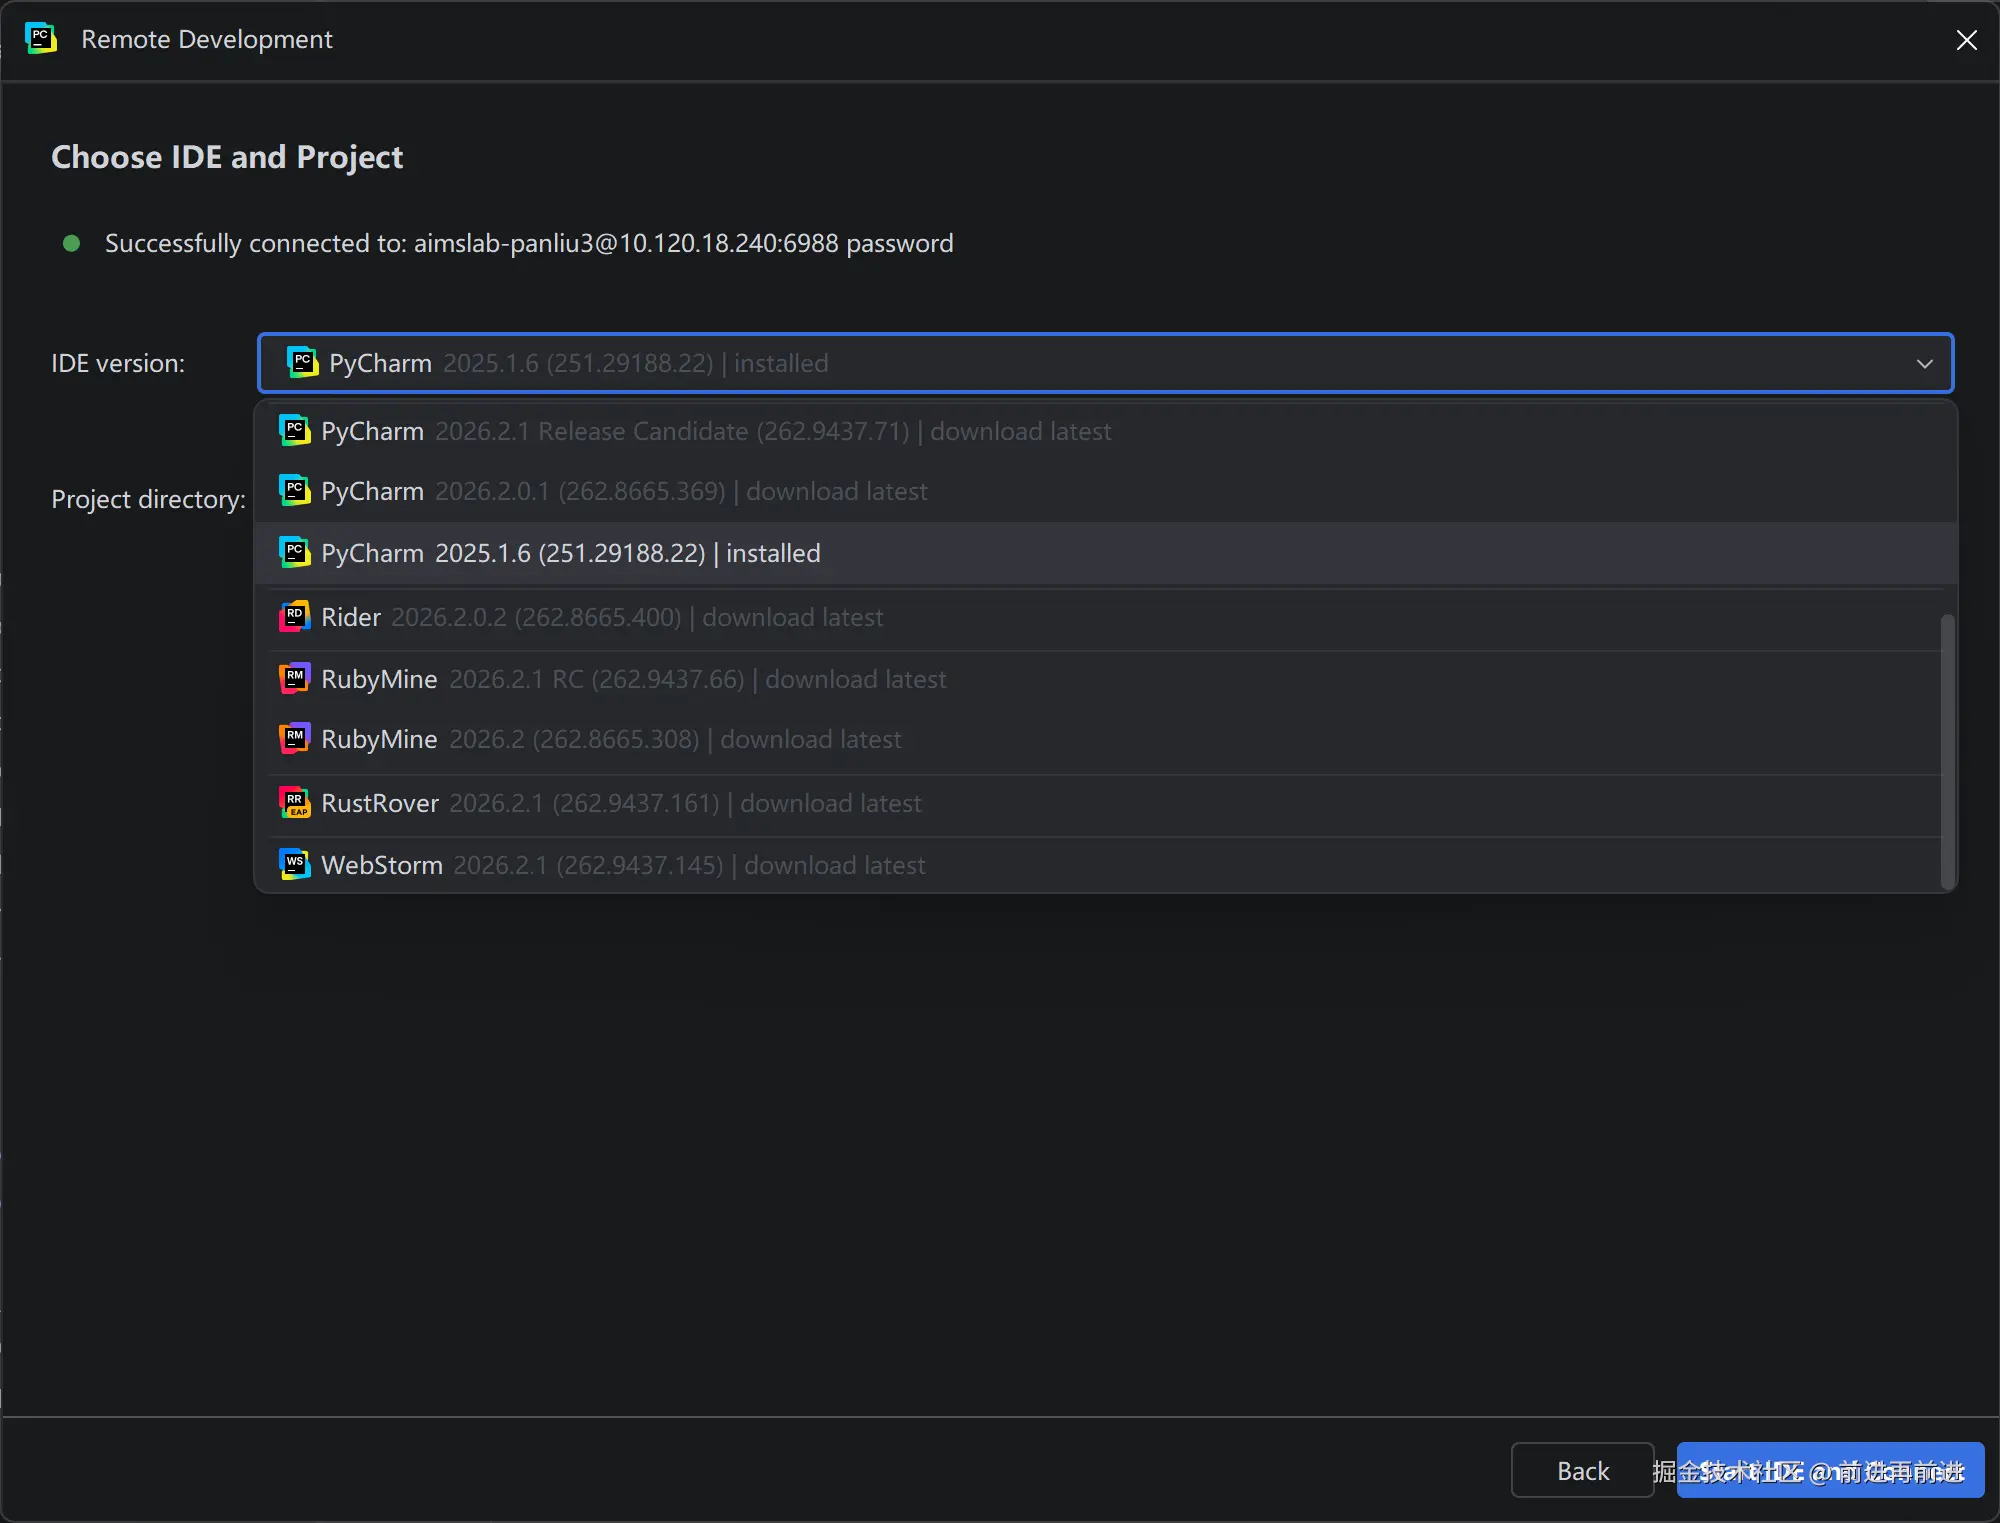Click the Rider icon in the list
The image size is (2000, 1523).
pyautogui.click(x=294, y=617)
